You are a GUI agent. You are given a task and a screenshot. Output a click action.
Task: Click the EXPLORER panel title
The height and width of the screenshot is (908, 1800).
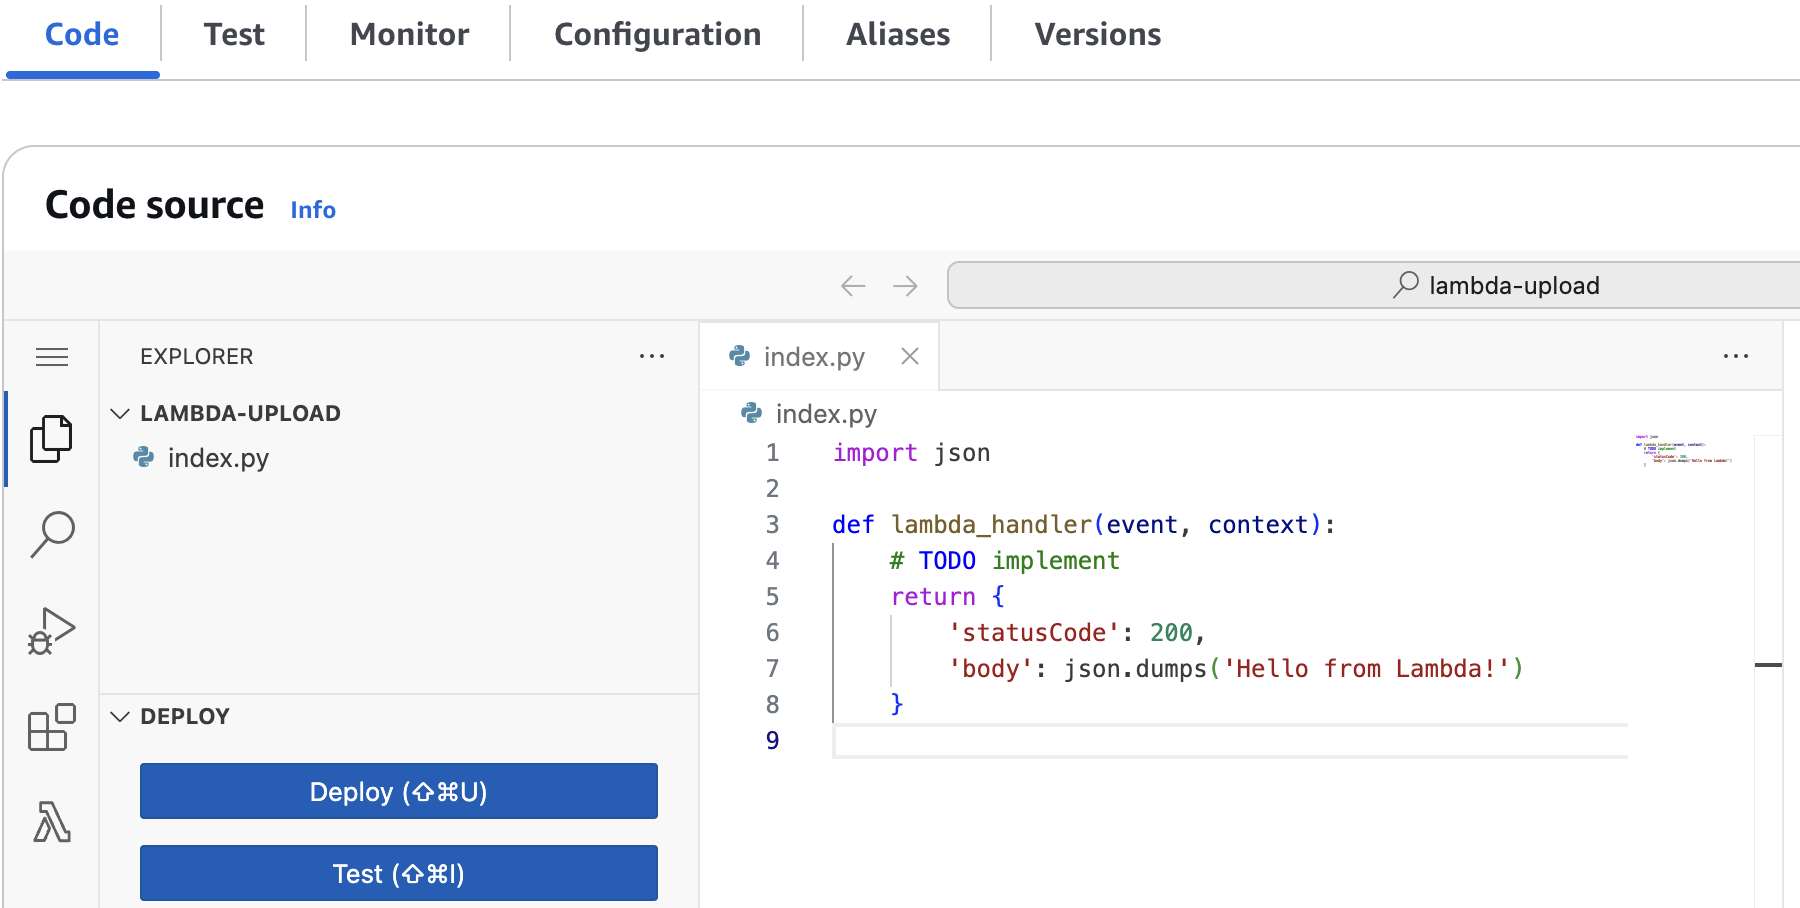coord(197,357)
